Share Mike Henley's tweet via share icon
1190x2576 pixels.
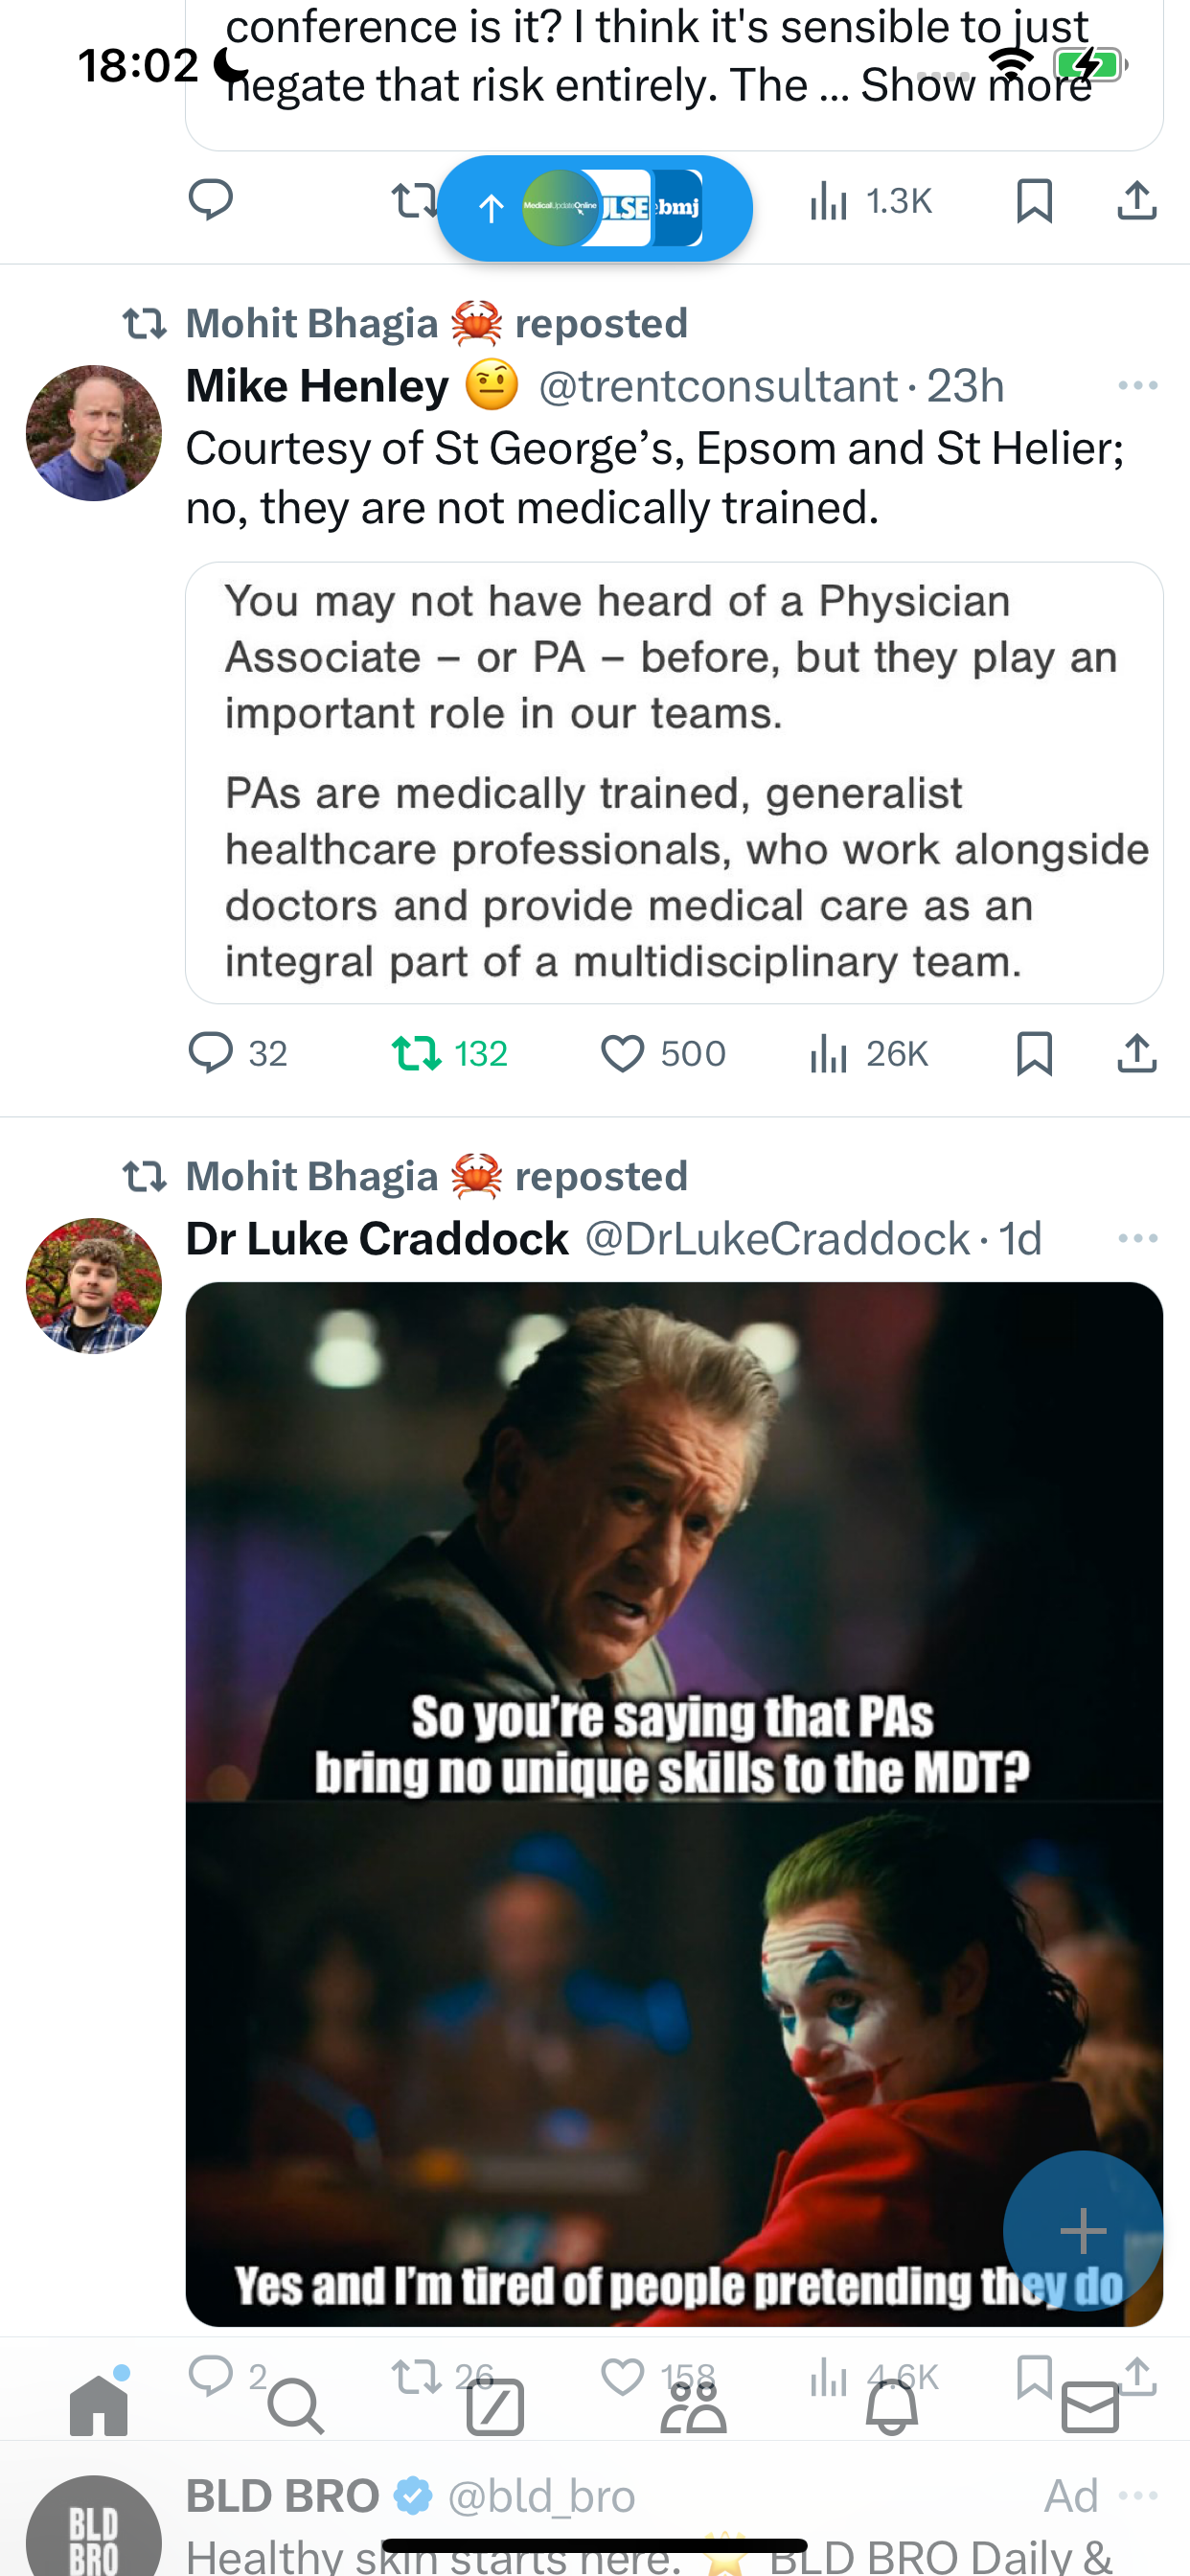pos(1137,1053)
